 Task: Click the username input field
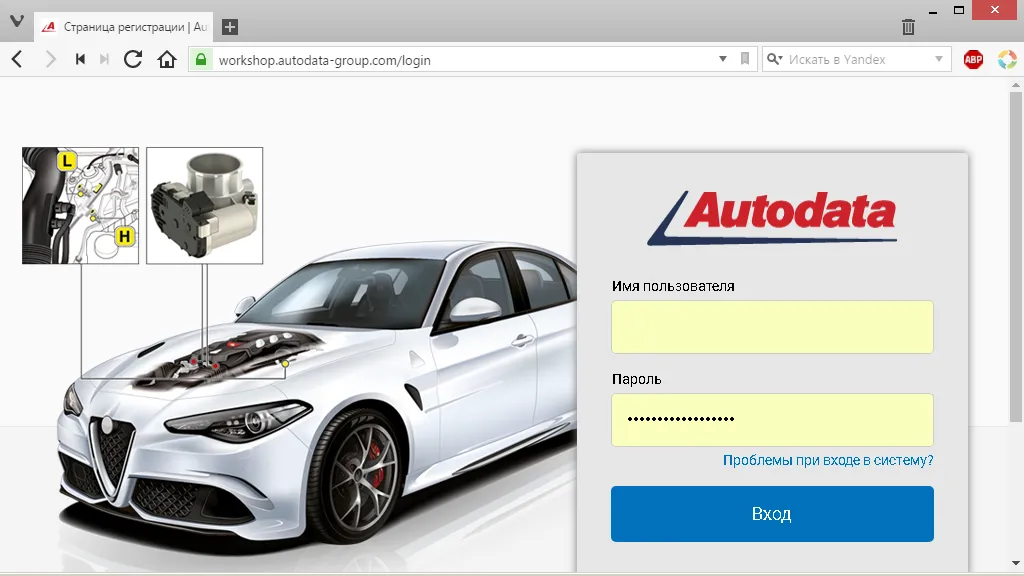772,327
